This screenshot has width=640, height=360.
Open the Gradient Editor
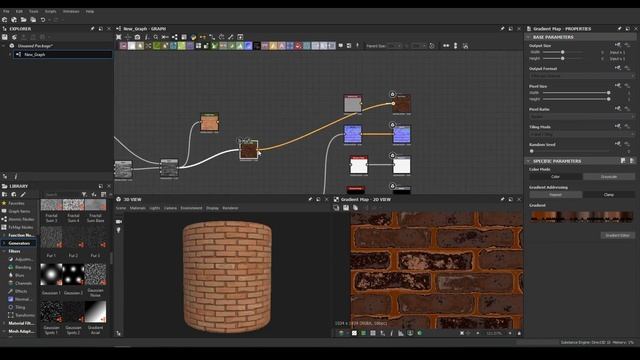pyautogui.click(x=618, y=236)
